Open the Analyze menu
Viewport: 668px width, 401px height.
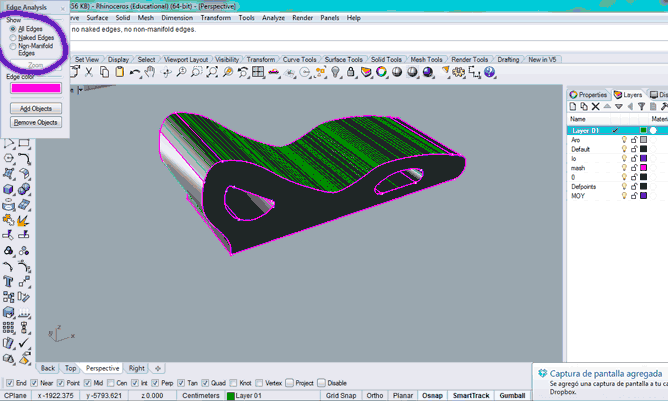tap(273, 18)
